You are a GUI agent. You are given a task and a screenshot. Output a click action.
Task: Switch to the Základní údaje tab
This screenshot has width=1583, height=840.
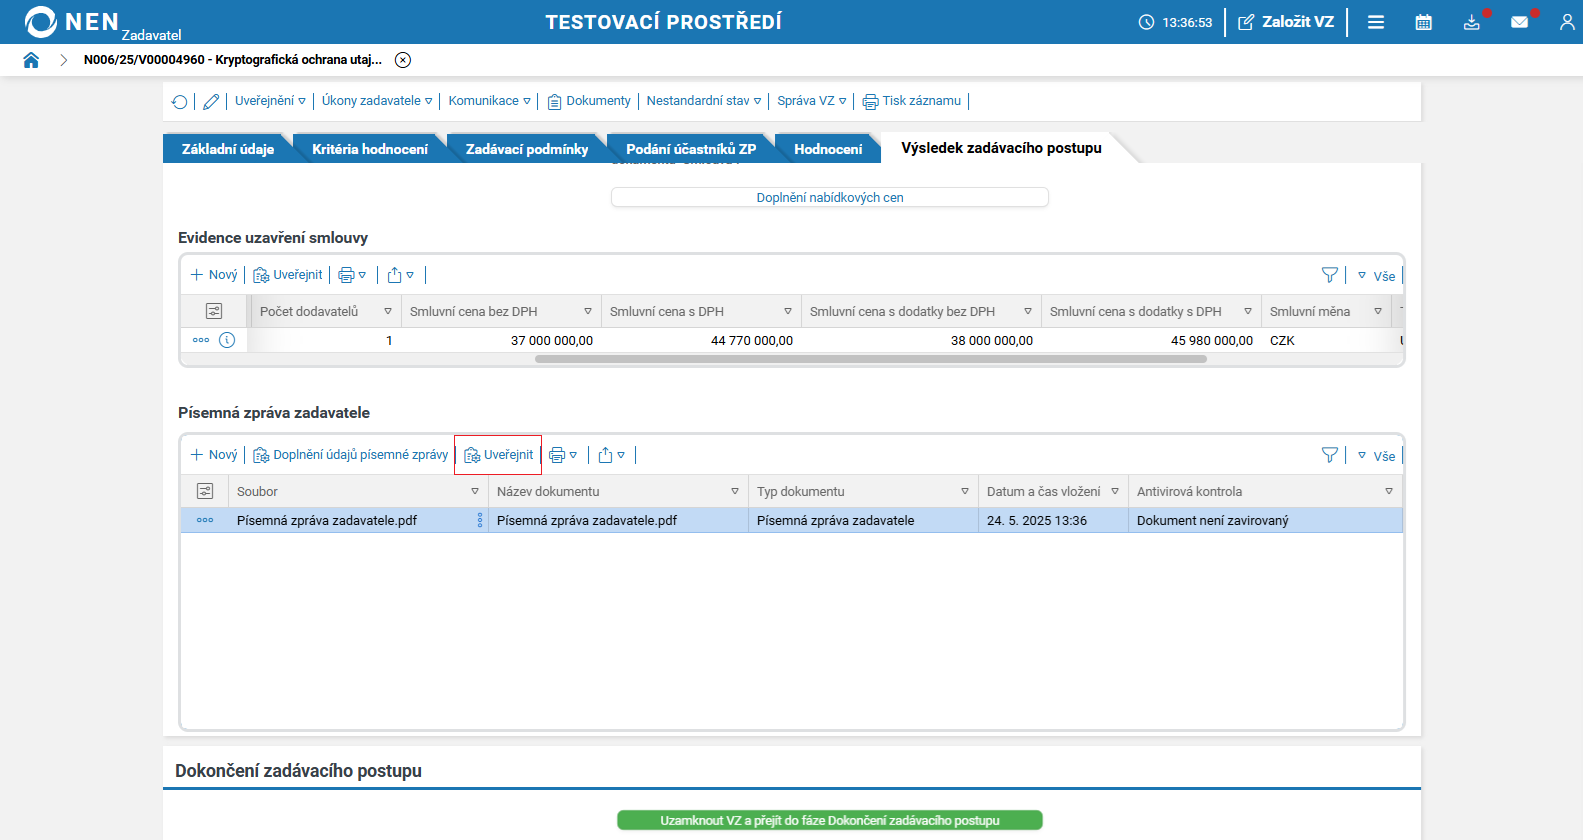pos(228,149)
